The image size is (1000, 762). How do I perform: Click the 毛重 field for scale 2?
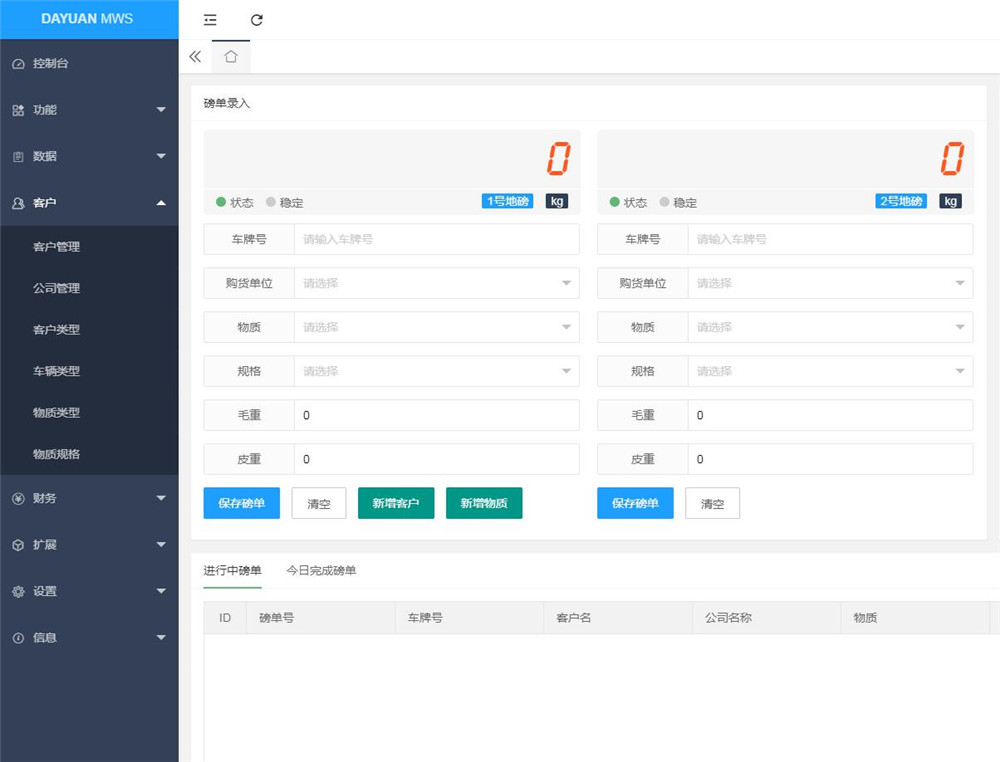click(x=830, y=415)
